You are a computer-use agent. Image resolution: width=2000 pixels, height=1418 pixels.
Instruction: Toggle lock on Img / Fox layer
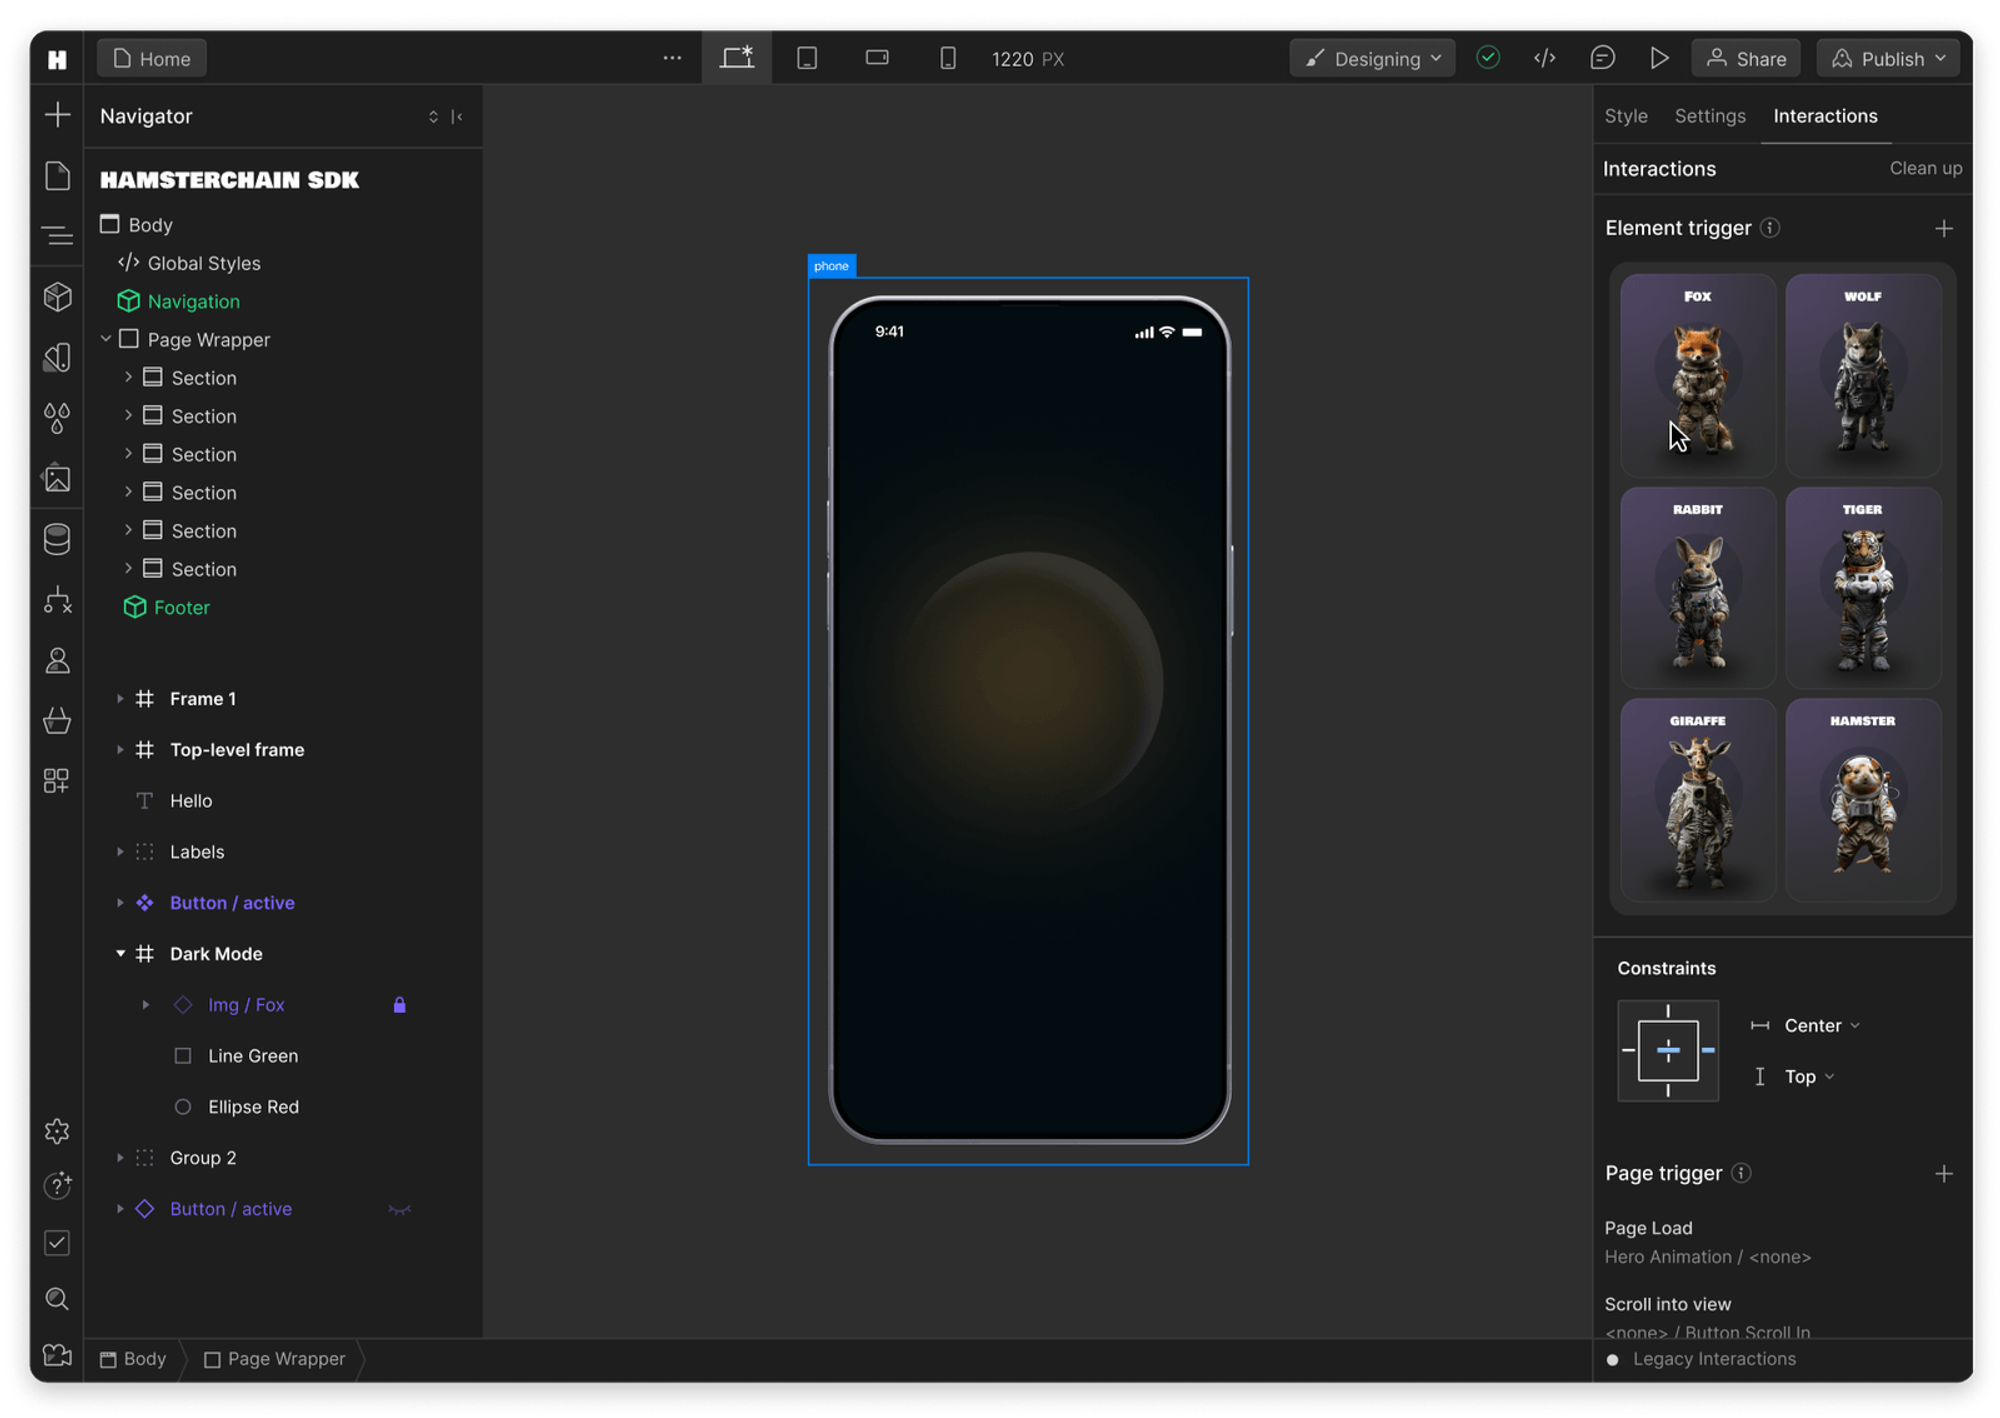(399, 1005)
